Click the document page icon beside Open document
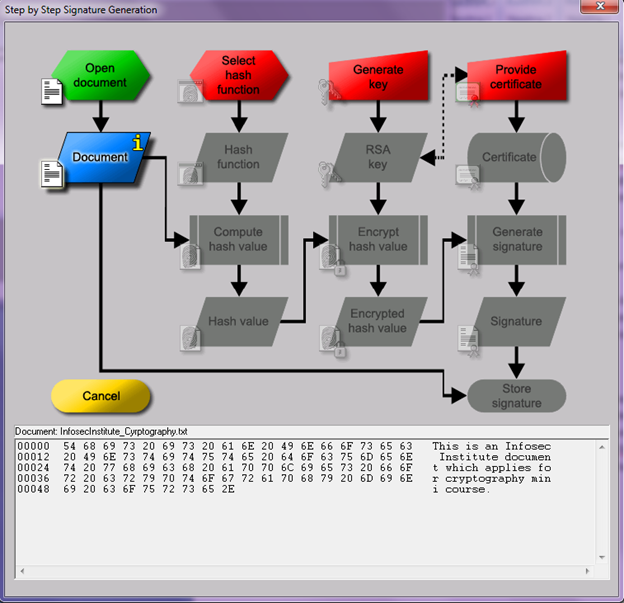 pos(52,92)
